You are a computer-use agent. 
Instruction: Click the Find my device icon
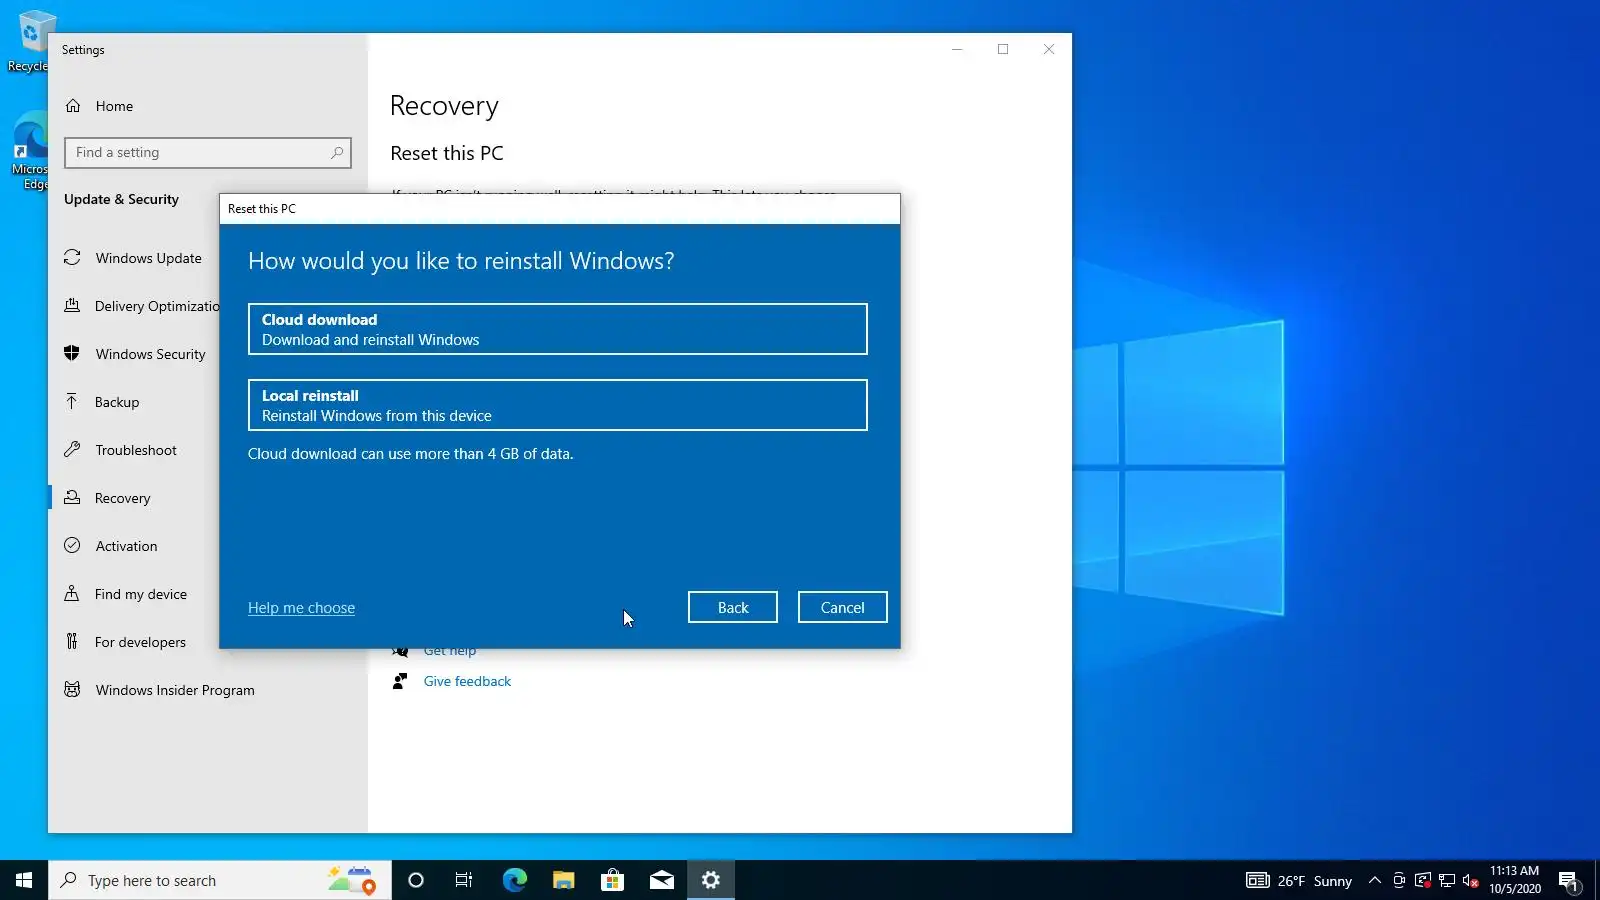tap(72, 593)
